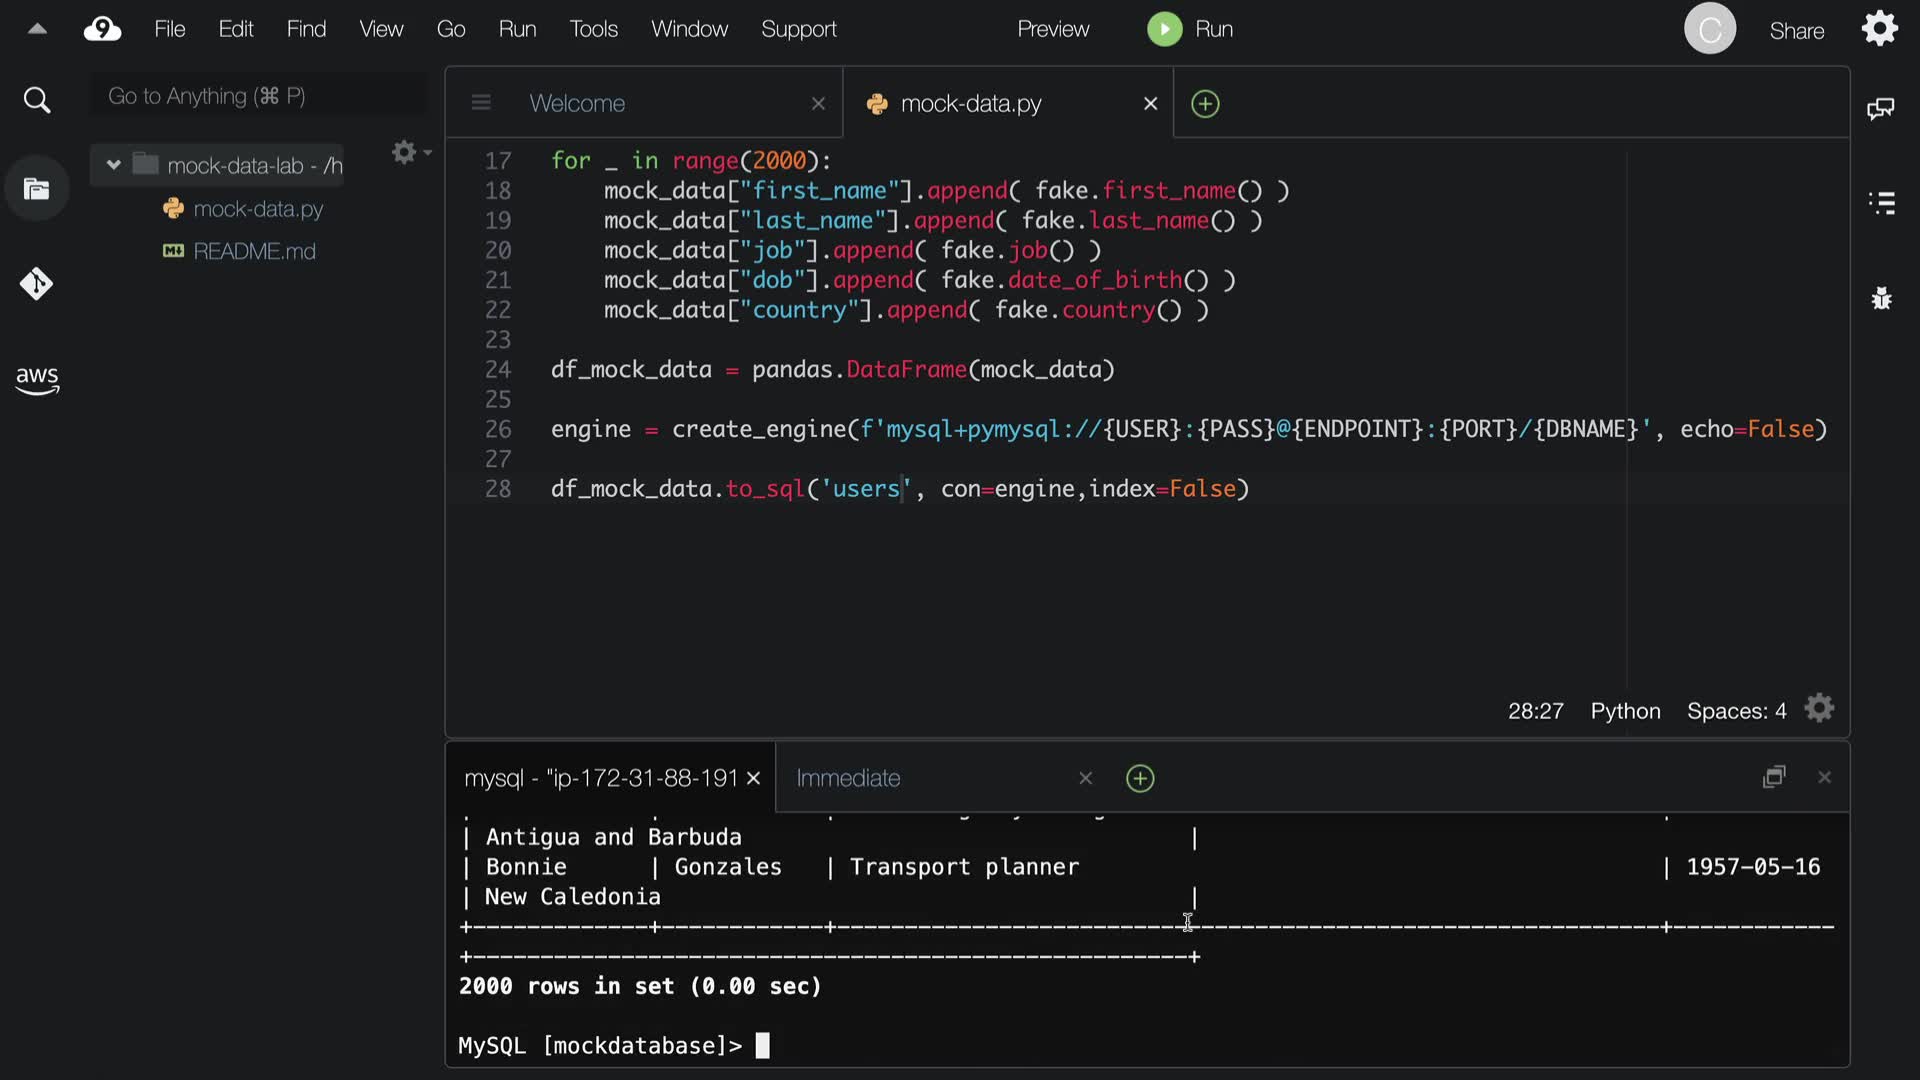1920x1080 pixels.
Task: Open README.md in the file tree
Action: [x=254, y=251]
